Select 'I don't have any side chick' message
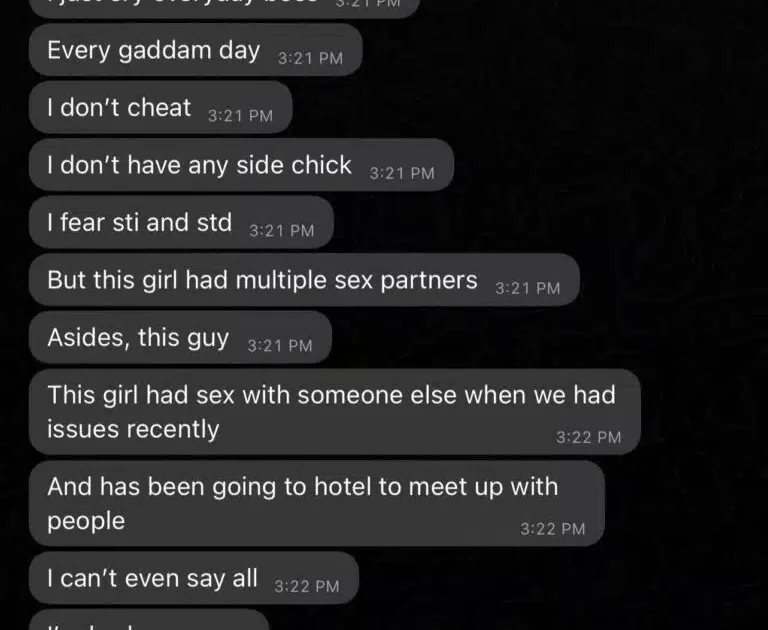 241,165
